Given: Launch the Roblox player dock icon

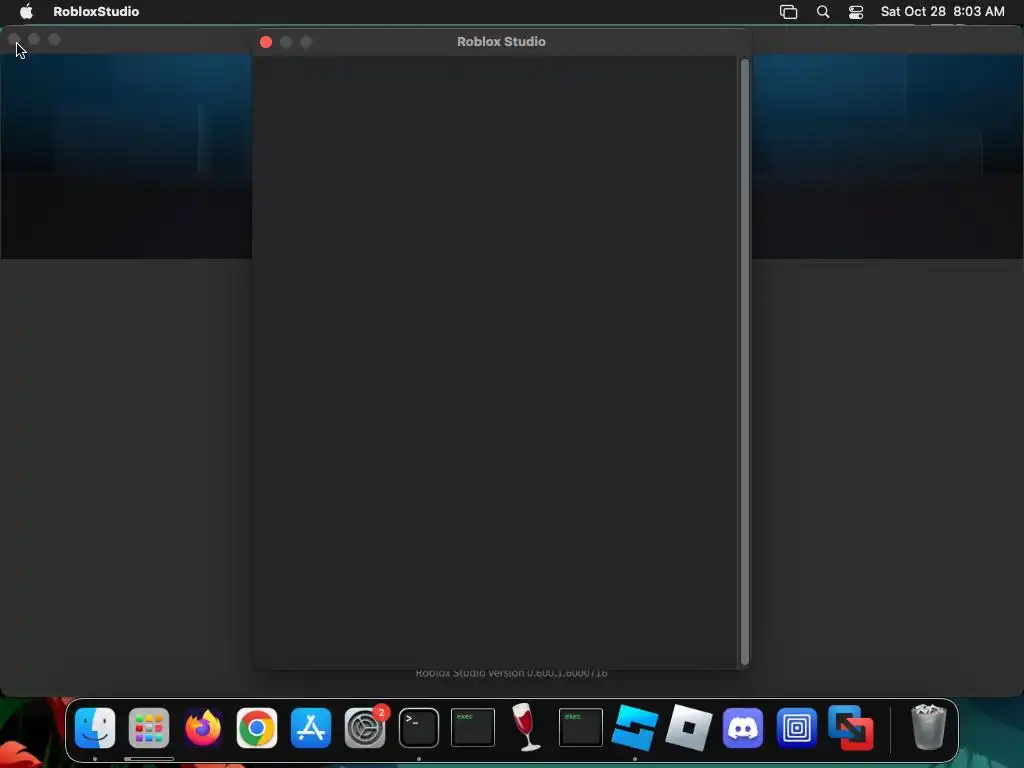Looking at the screenshot, I should (x=688, y=728).
